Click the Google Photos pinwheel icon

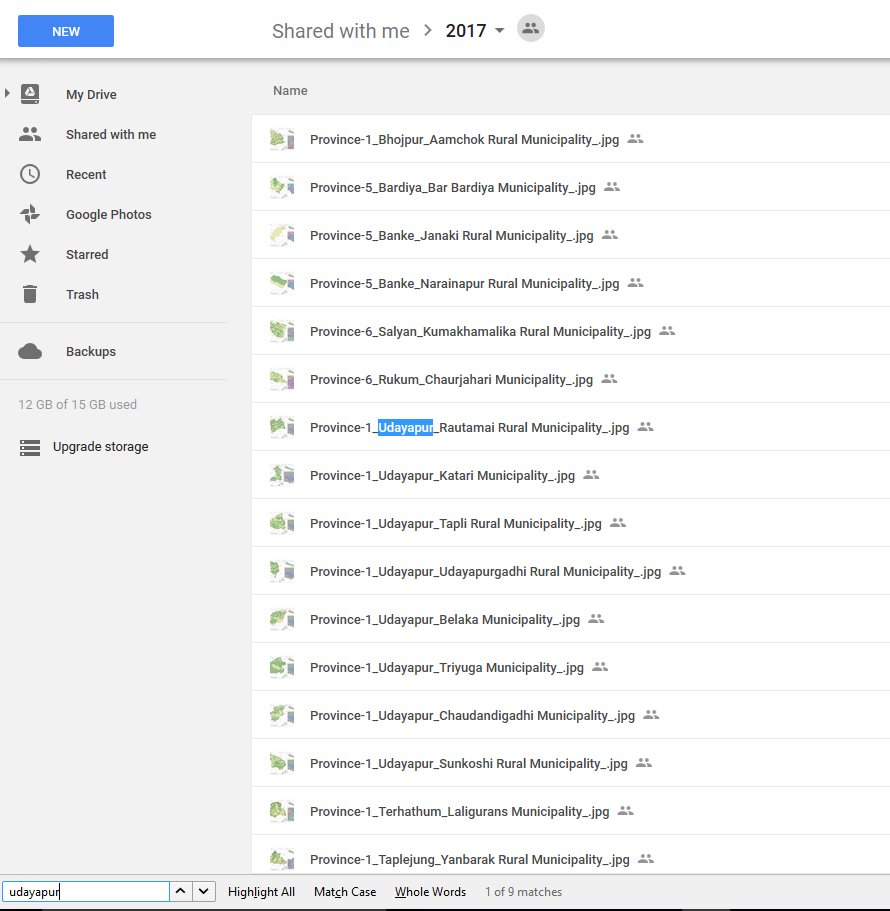pyautogui.click(x=30, y=214)
